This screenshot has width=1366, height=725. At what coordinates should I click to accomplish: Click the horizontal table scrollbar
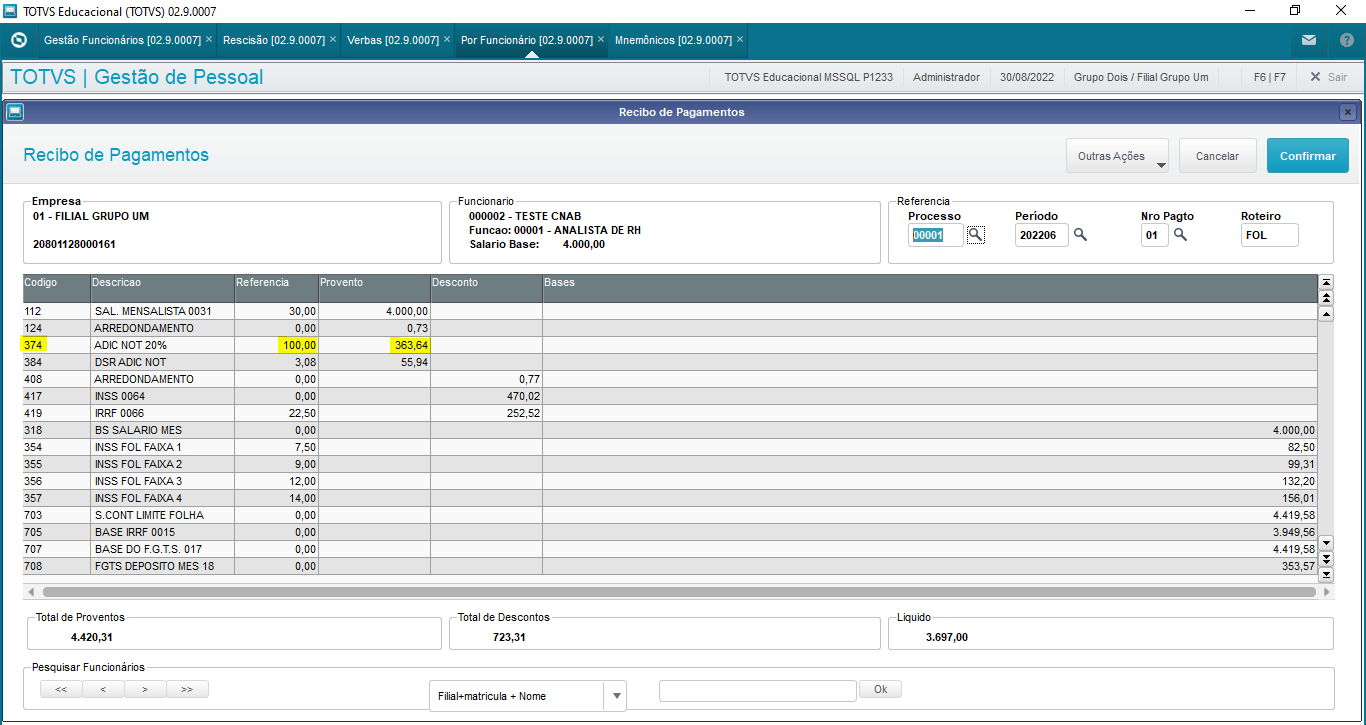[x=680, y=592]
